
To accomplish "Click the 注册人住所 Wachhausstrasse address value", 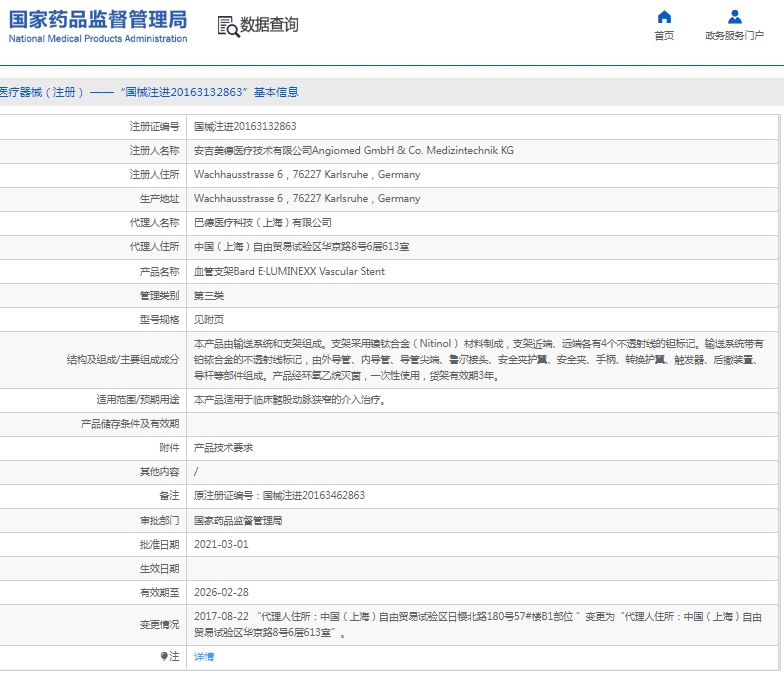I will [x=307, y=174].
